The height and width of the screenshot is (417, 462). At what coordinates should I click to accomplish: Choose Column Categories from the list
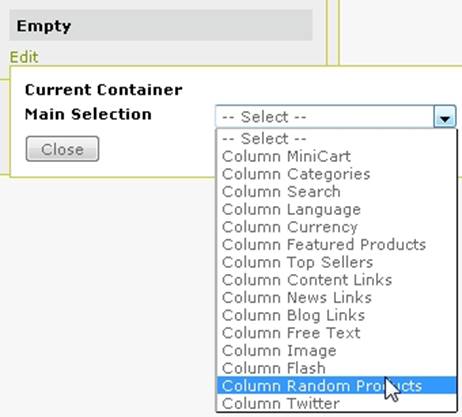tap(336, 174)
